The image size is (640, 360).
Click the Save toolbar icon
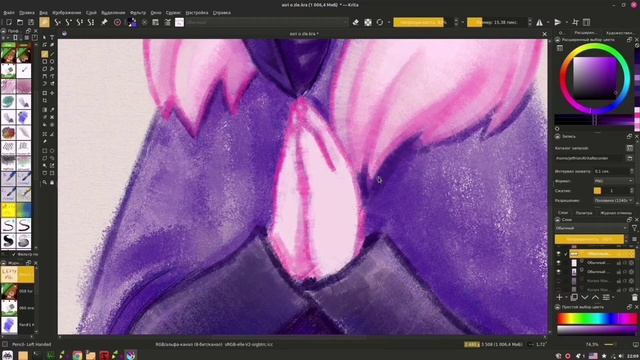[31, 22]
